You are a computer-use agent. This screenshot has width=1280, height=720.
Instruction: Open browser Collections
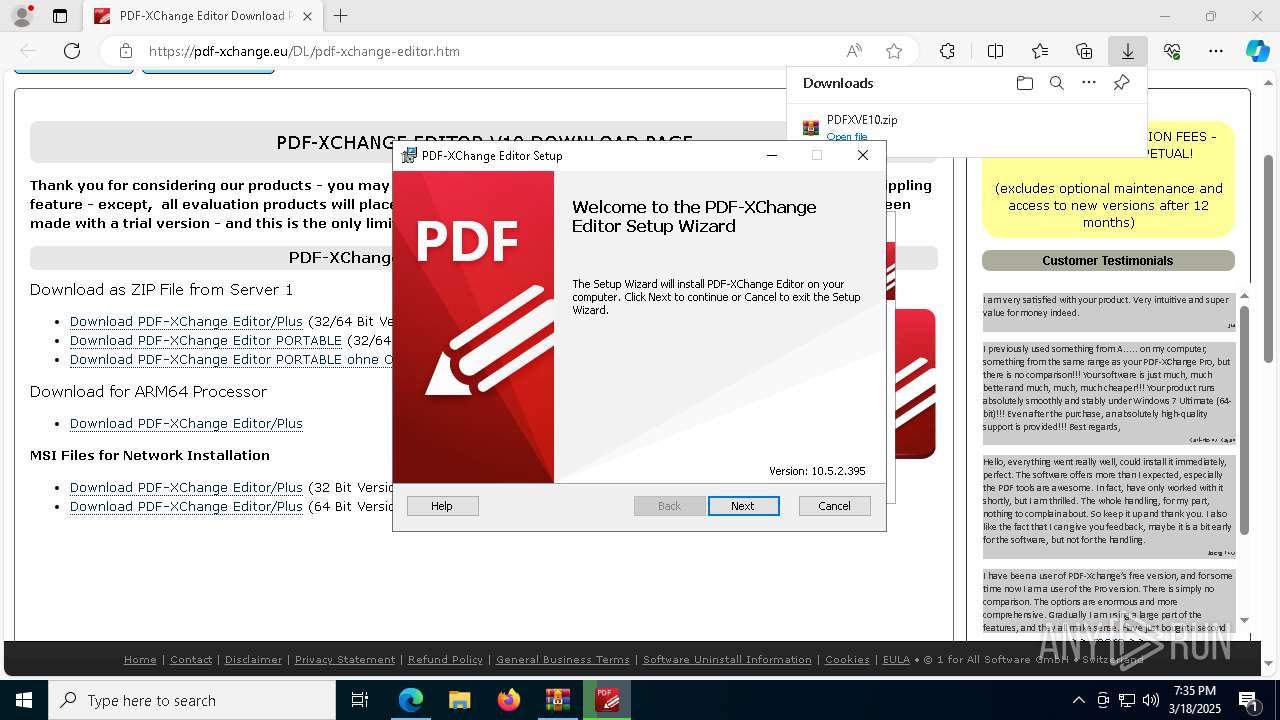coord(1084,51)
